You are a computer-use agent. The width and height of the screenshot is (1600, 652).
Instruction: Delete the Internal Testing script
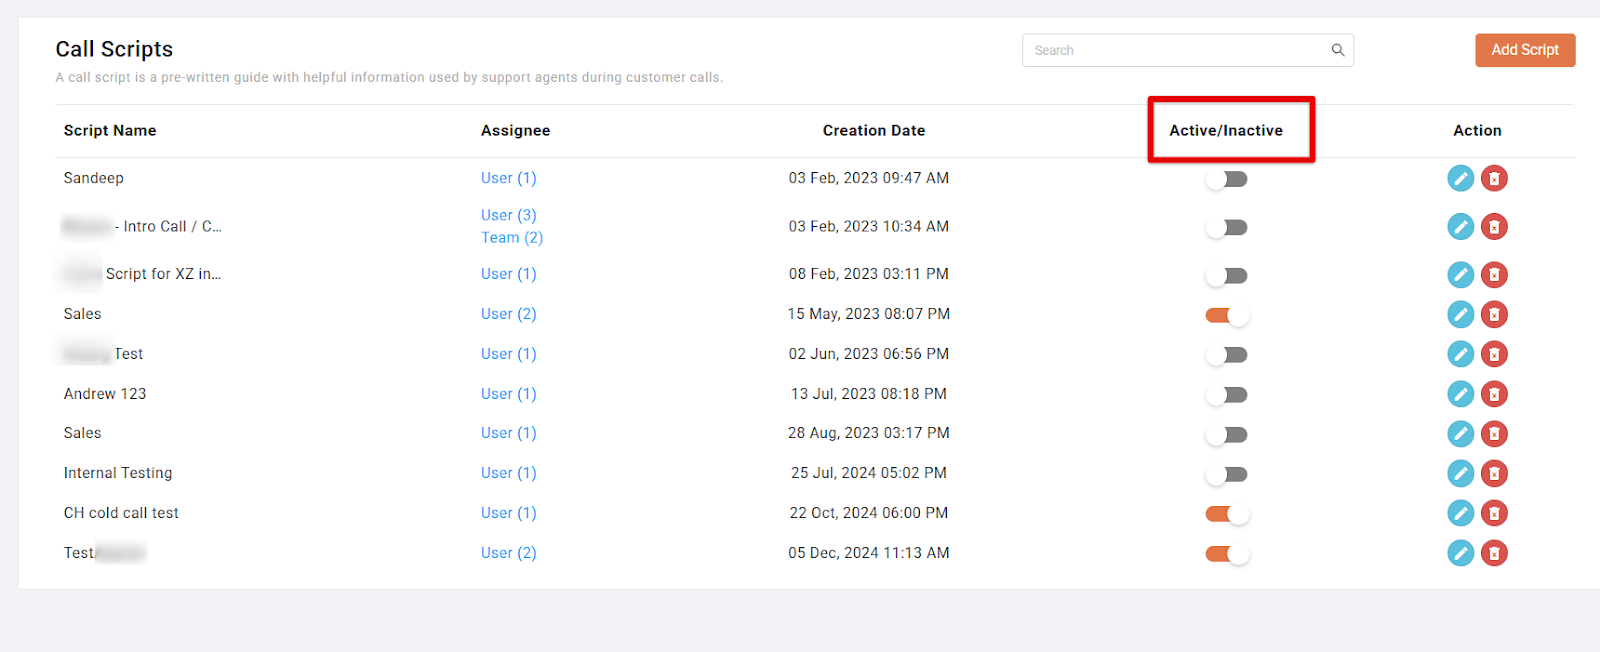(1494, 473)
